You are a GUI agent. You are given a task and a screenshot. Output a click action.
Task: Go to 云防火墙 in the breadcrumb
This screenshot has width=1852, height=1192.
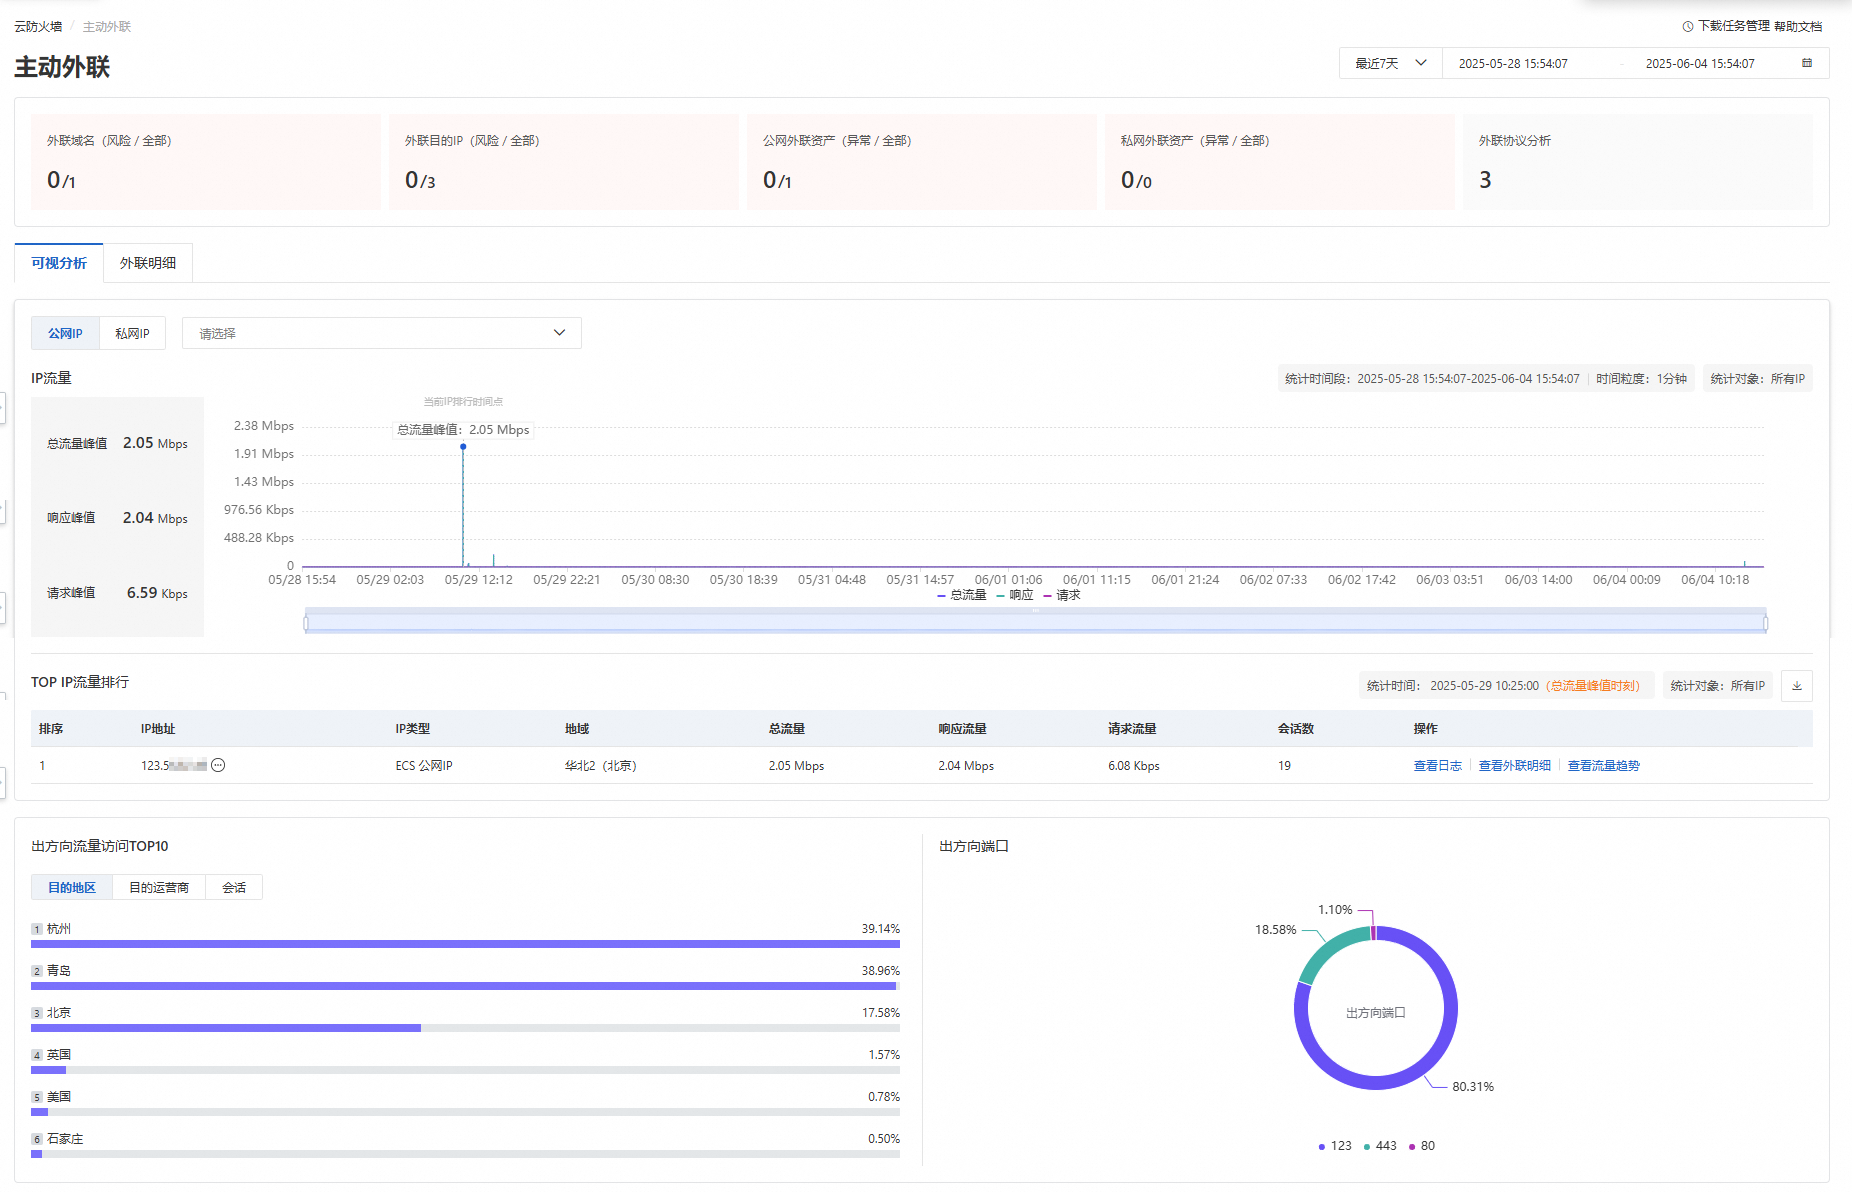[38, 26]
